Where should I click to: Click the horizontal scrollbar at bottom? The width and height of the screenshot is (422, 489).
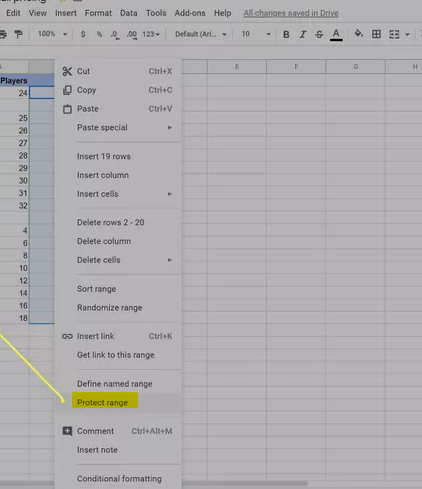153,483
